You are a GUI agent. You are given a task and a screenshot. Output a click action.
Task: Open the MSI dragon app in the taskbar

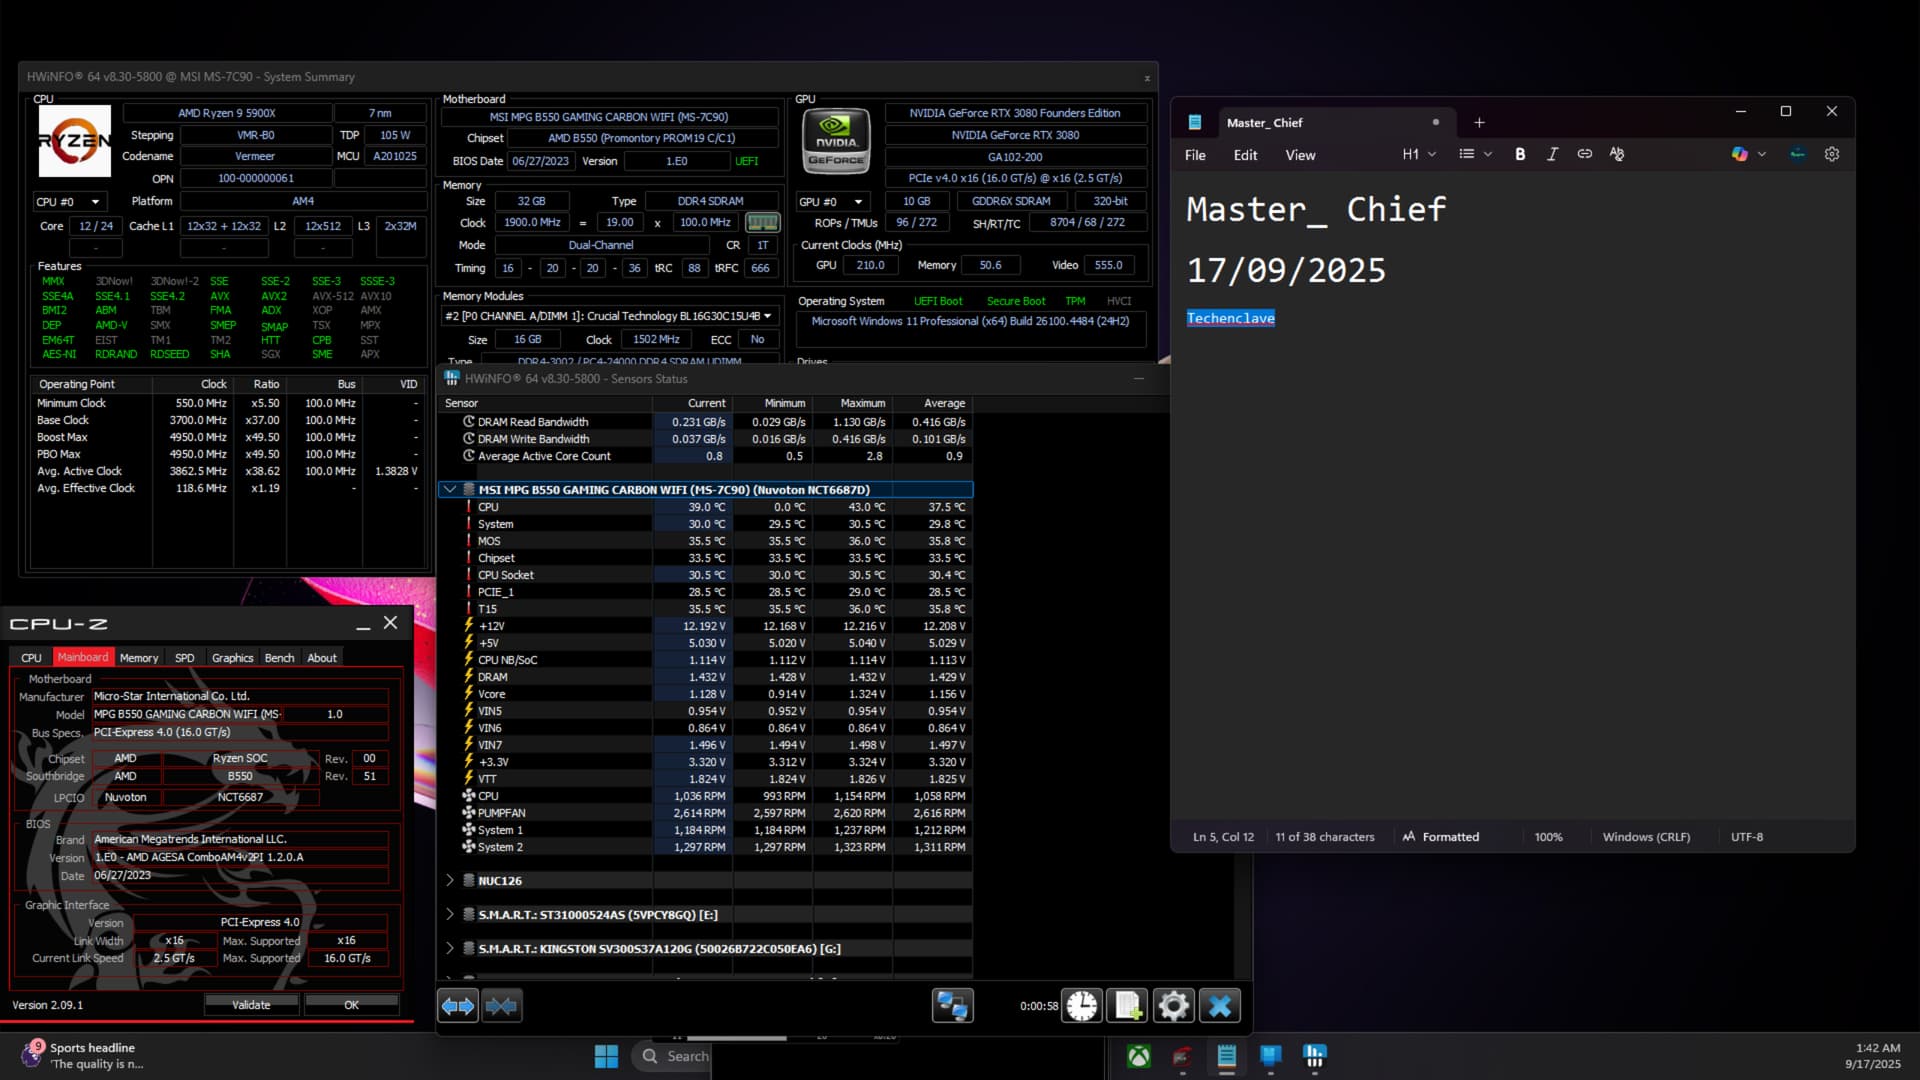tap(1183, 1056)
